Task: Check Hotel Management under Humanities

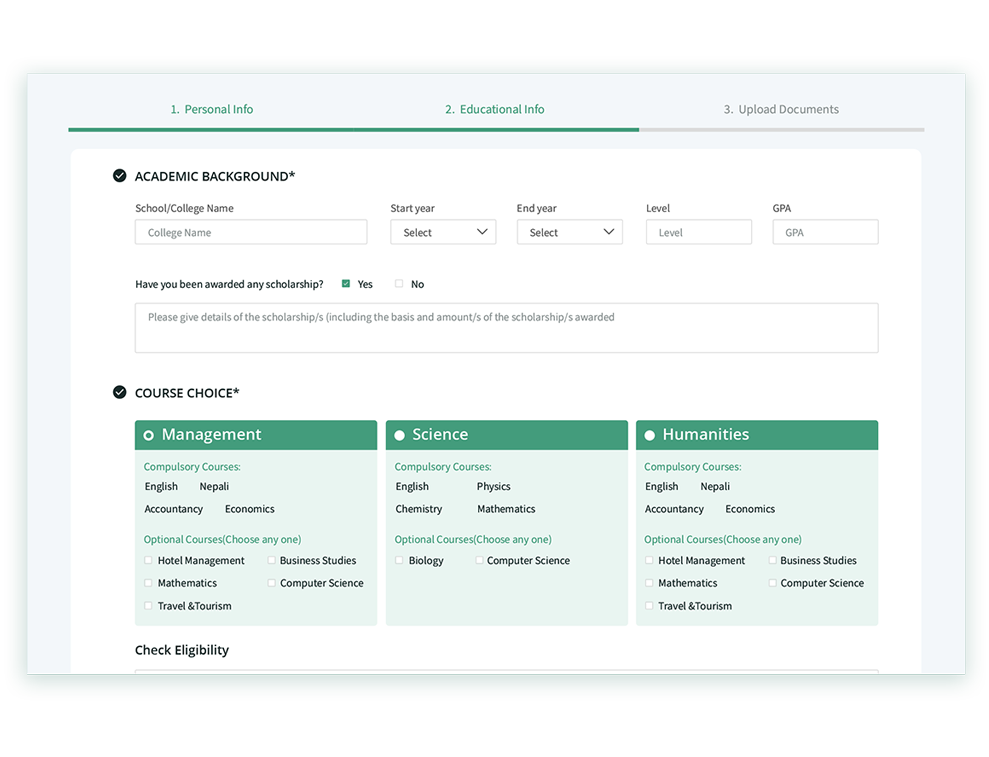Action: coord(649,560)
